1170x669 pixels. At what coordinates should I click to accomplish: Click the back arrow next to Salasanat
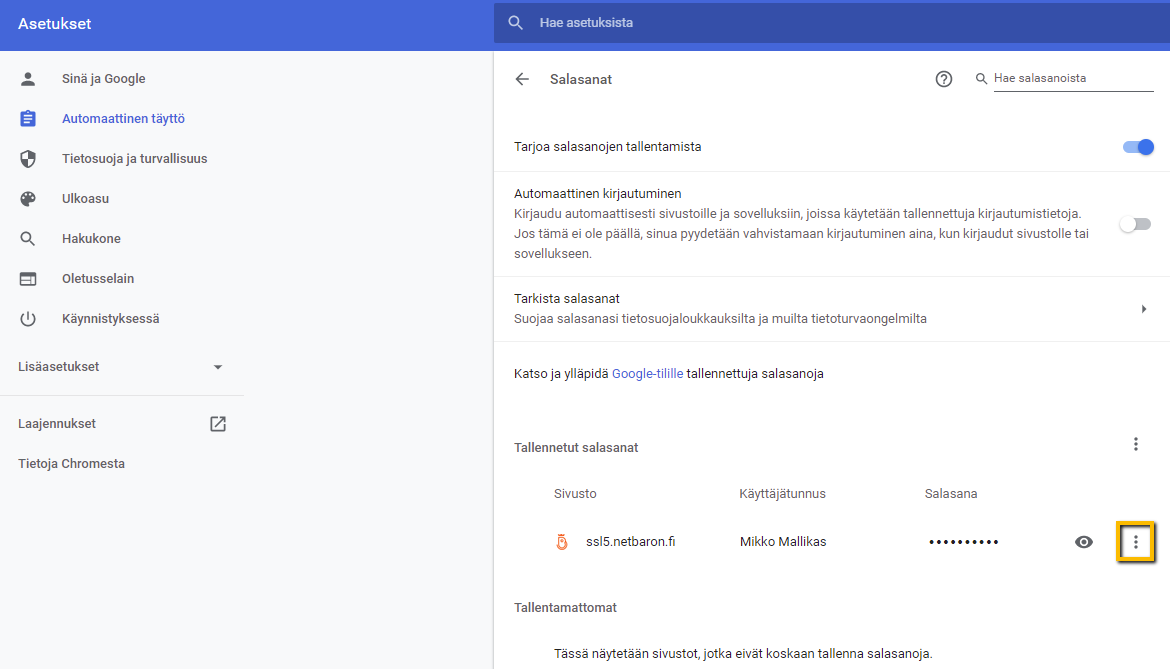(522, 79)
